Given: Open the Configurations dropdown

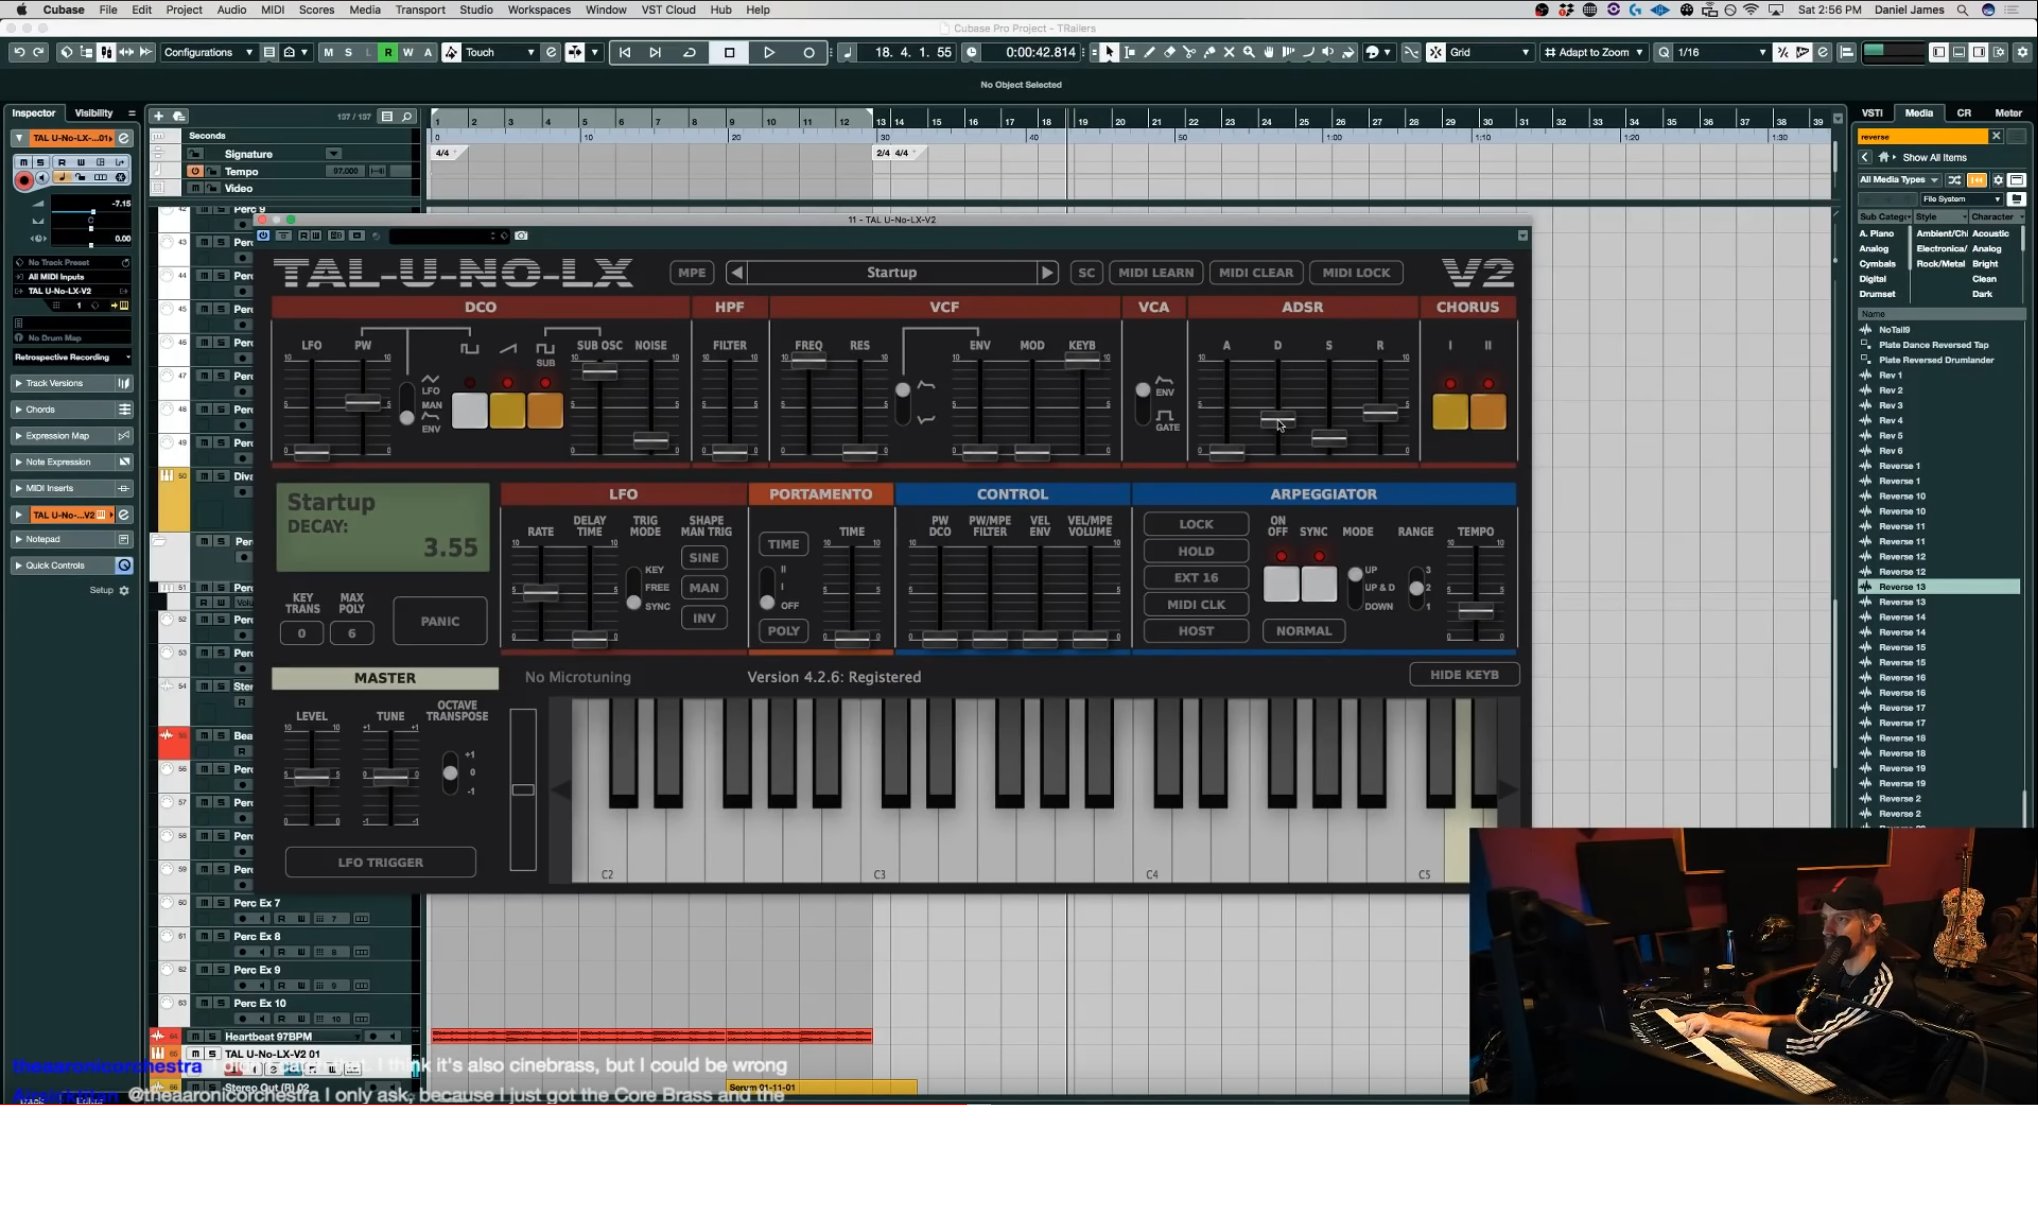Looking at the screenshot, I should click(208, 52).
